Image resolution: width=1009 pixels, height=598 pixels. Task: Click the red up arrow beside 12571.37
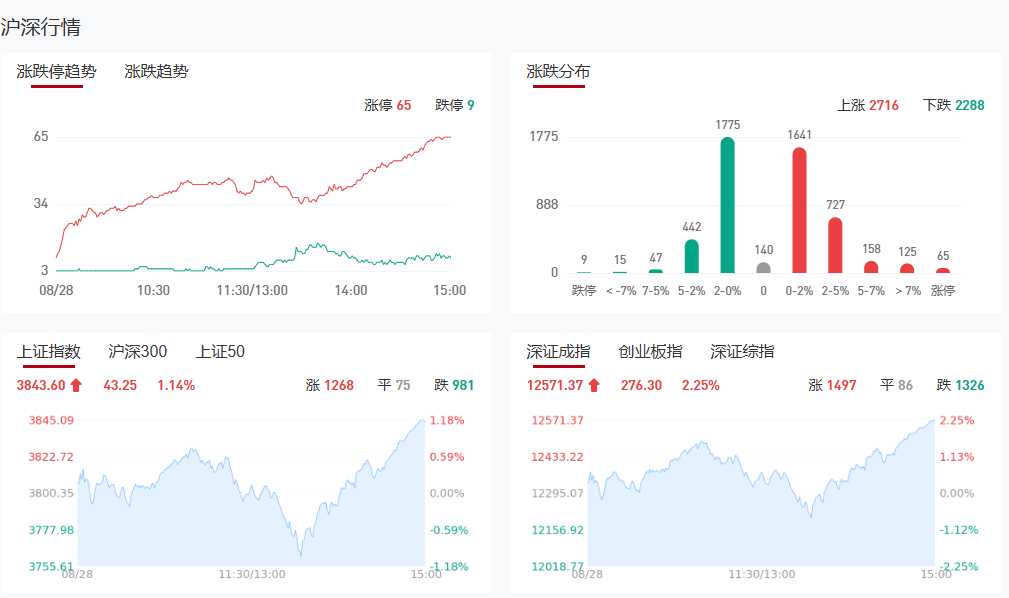[x=593, y=385]
